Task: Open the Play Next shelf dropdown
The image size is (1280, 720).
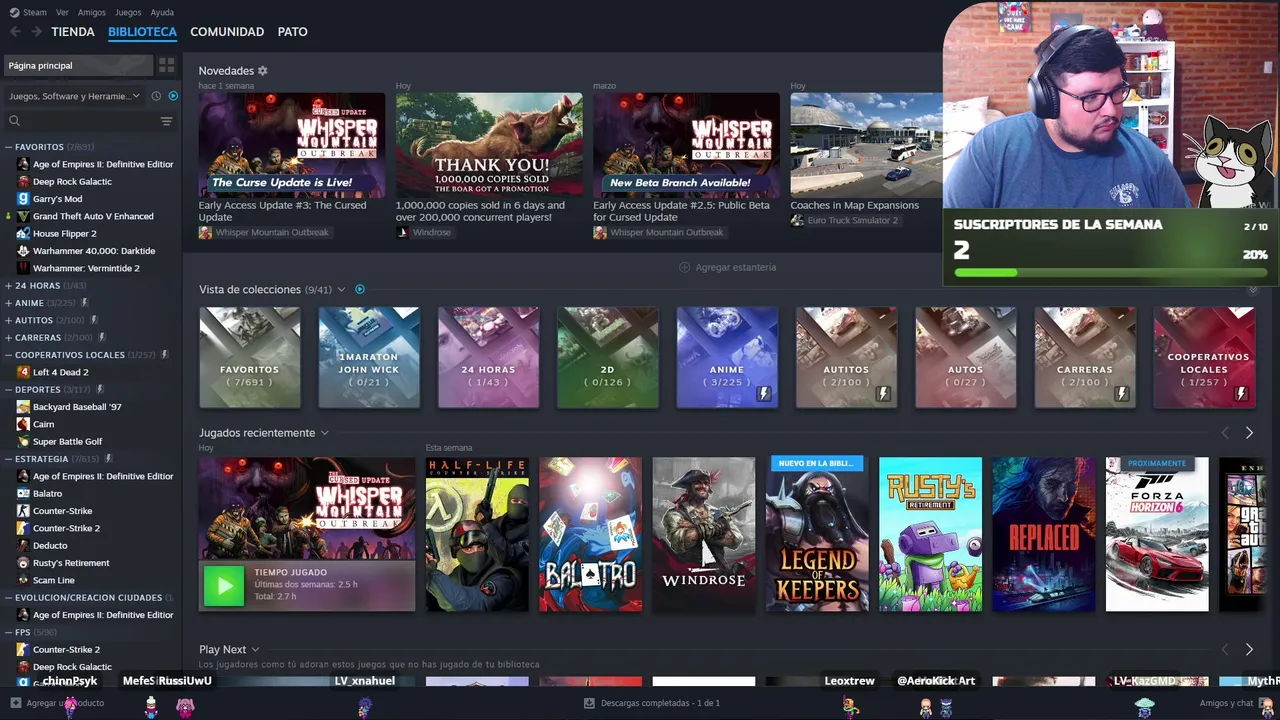Action: [255, 649]
